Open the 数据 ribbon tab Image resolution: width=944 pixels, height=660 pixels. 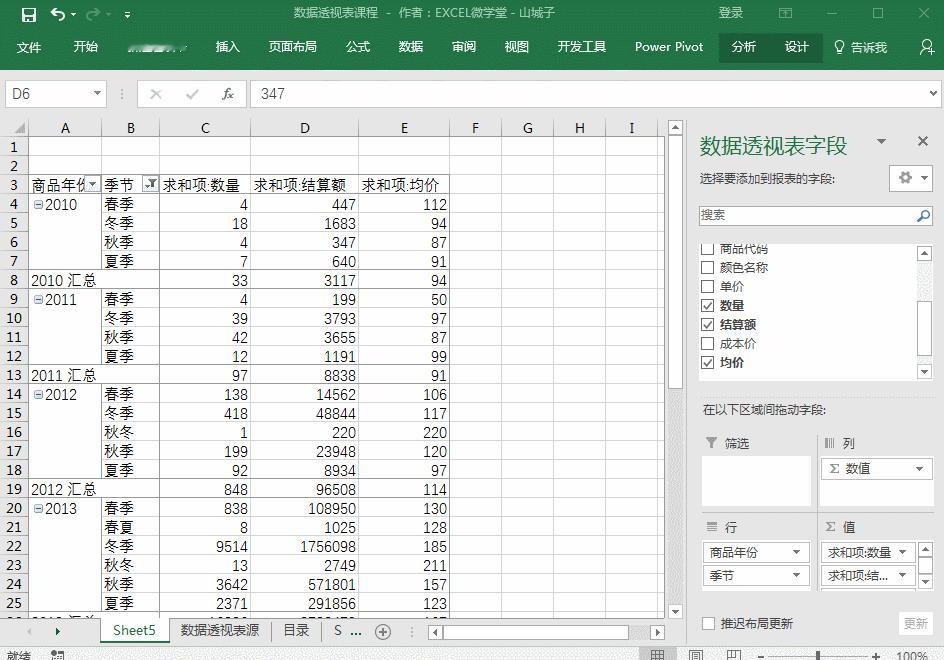(411, 47)
